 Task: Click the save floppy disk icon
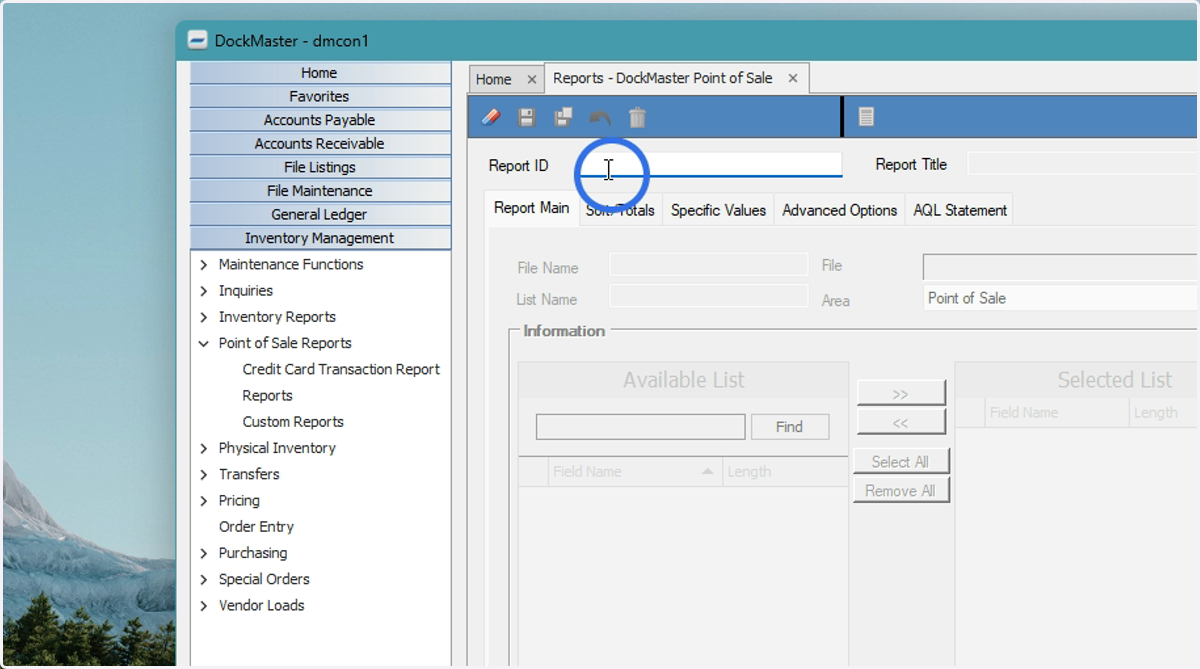click(527, 117)
